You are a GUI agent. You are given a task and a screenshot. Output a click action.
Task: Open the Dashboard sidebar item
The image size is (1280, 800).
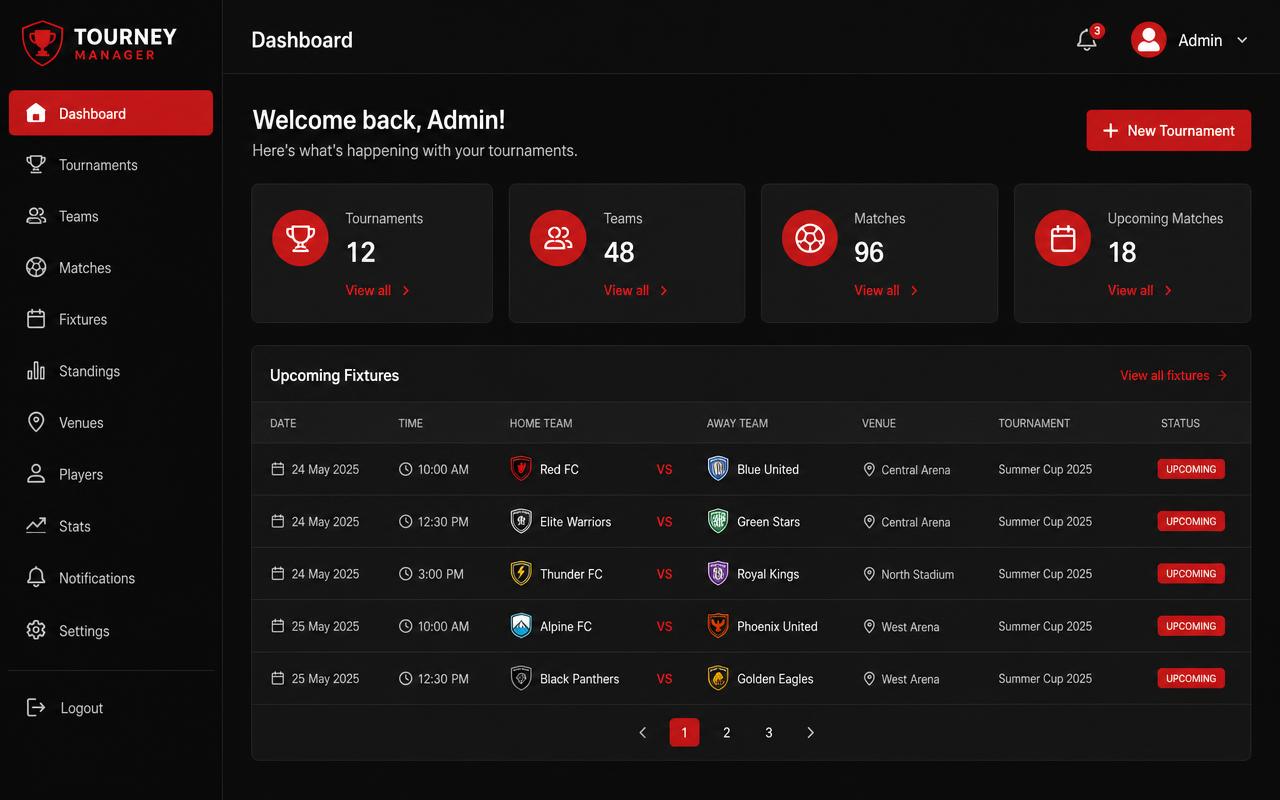pyautogui.click(x=111, y=113)
